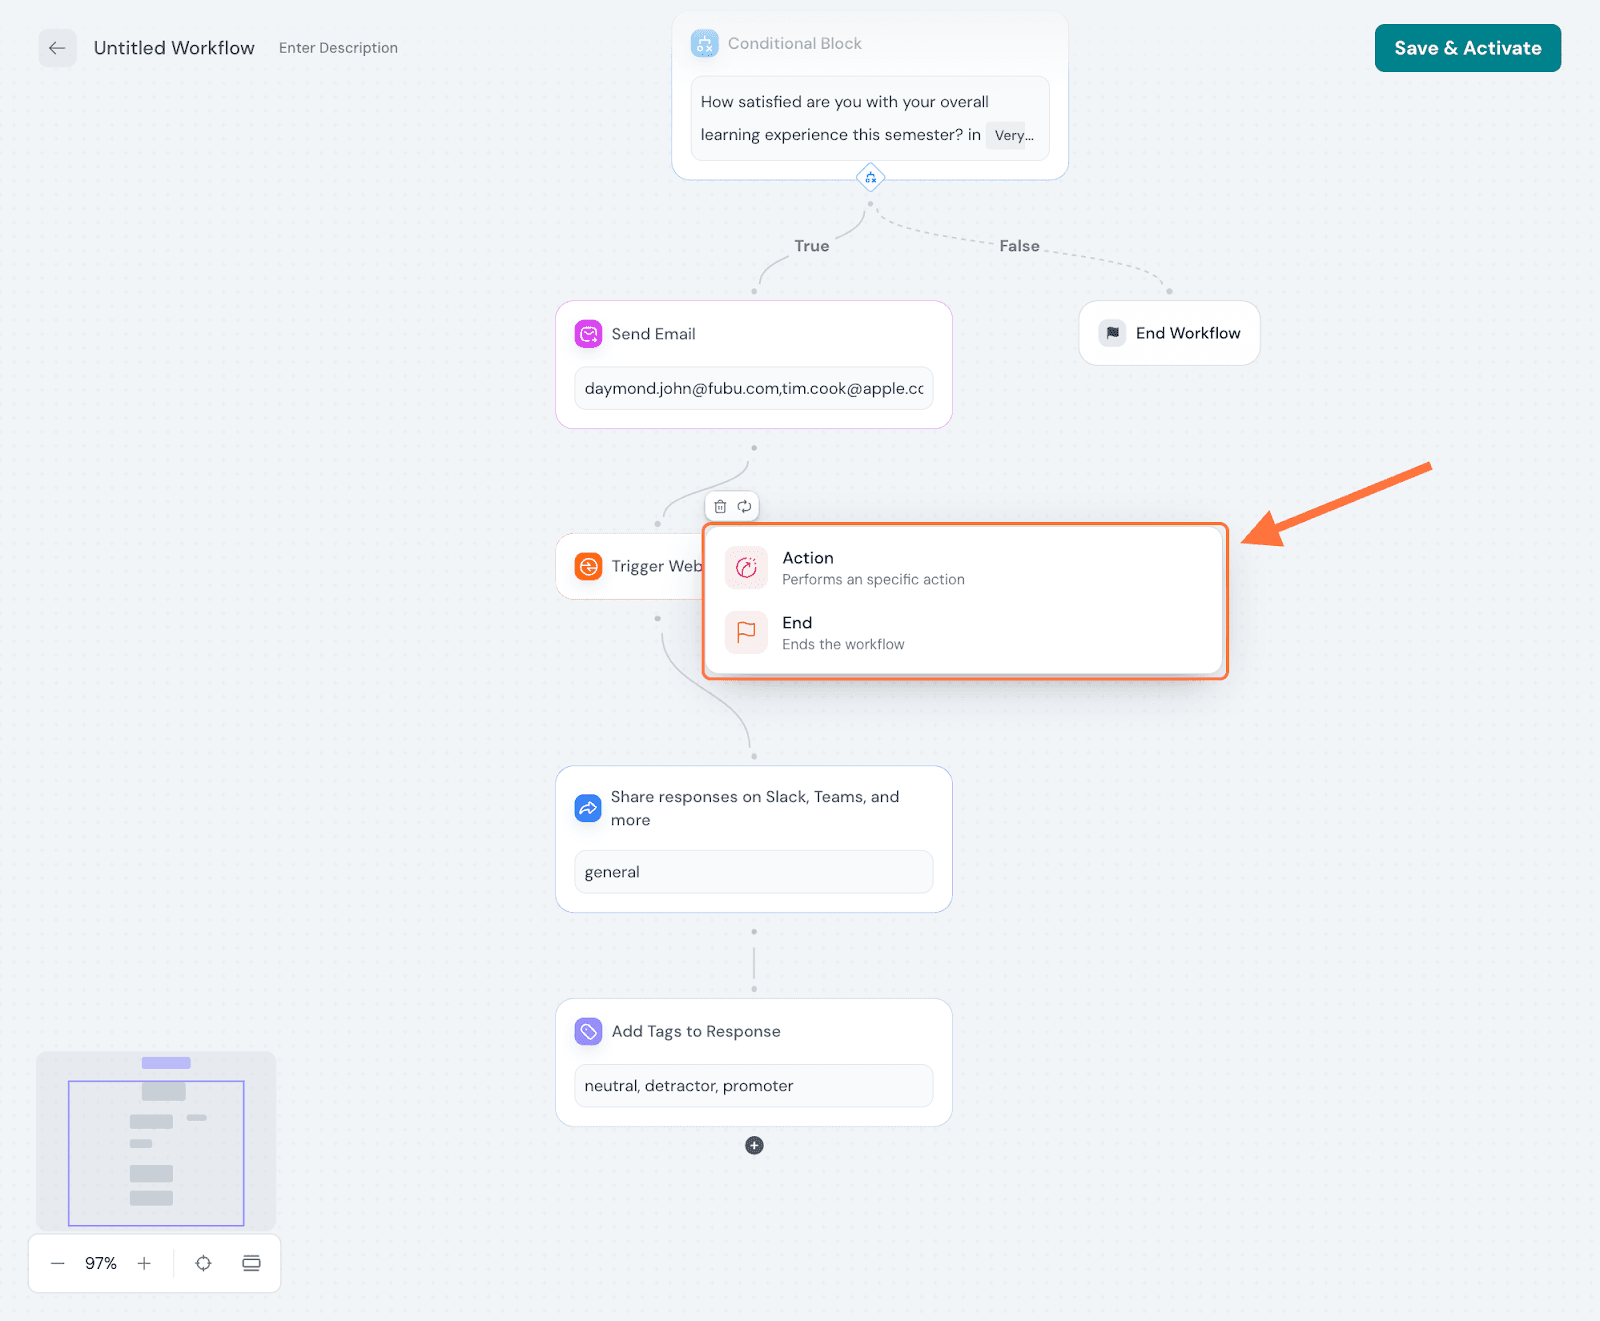Click the minimap overview thumbnail
This screenshot has width=1600, height=1321.
coord(156,1140)
